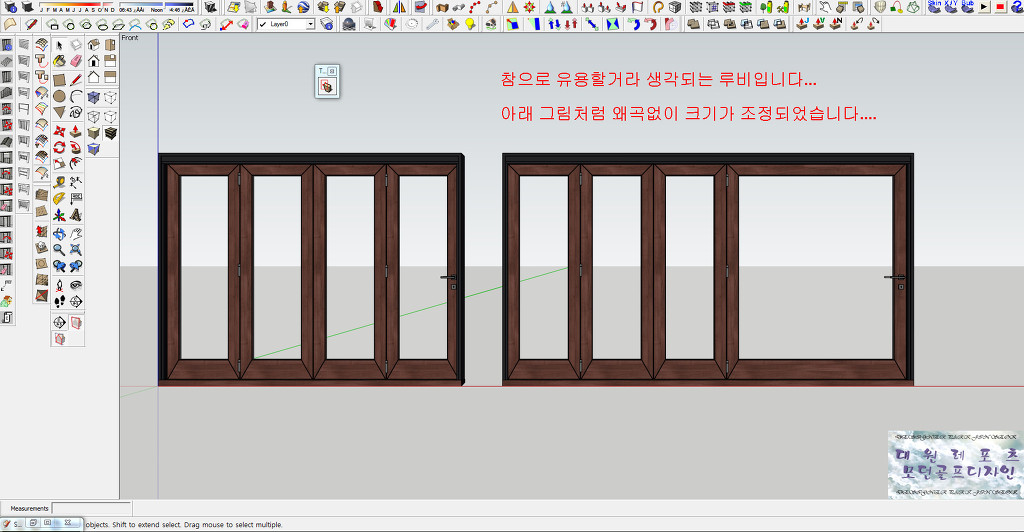Activate the Move tool
The height and width of the screenshot is (532, 1024).
(59, 131)
